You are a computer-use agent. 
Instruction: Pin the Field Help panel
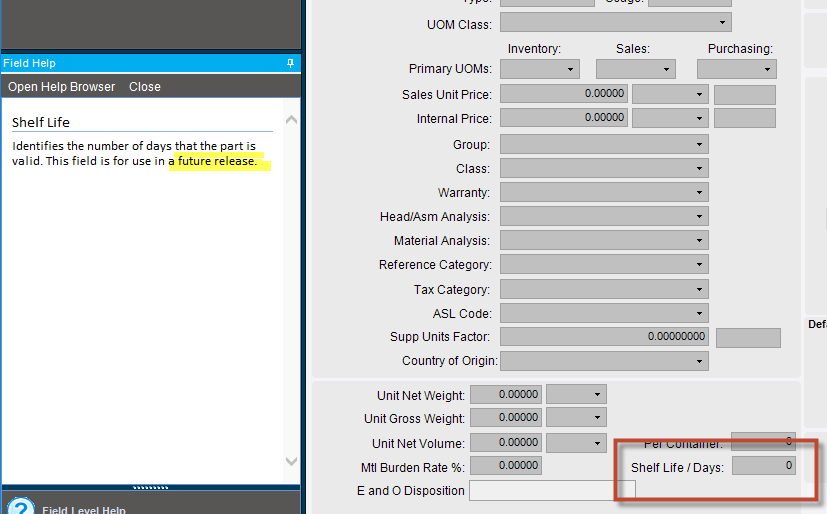pos(290,63)
